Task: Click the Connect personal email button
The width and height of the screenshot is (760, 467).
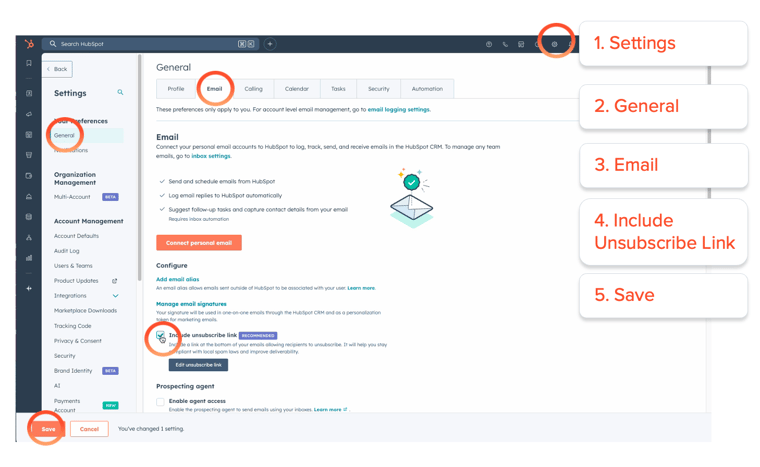Action: pos(199,243)
